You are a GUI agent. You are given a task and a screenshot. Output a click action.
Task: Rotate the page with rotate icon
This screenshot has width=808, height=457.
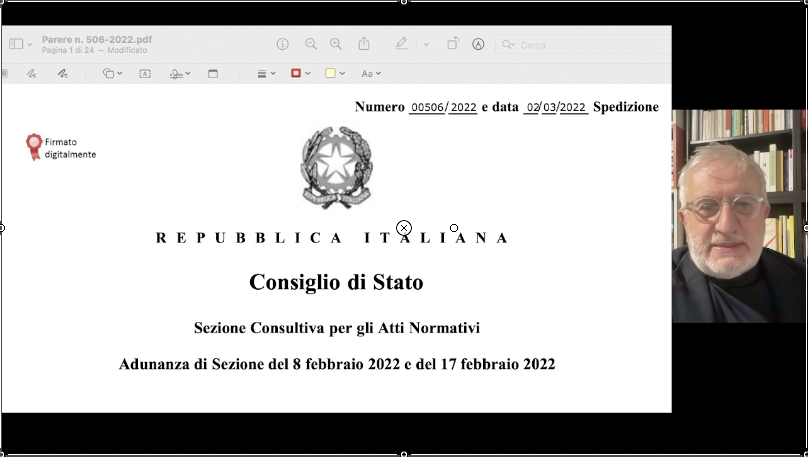pos(453,44)
